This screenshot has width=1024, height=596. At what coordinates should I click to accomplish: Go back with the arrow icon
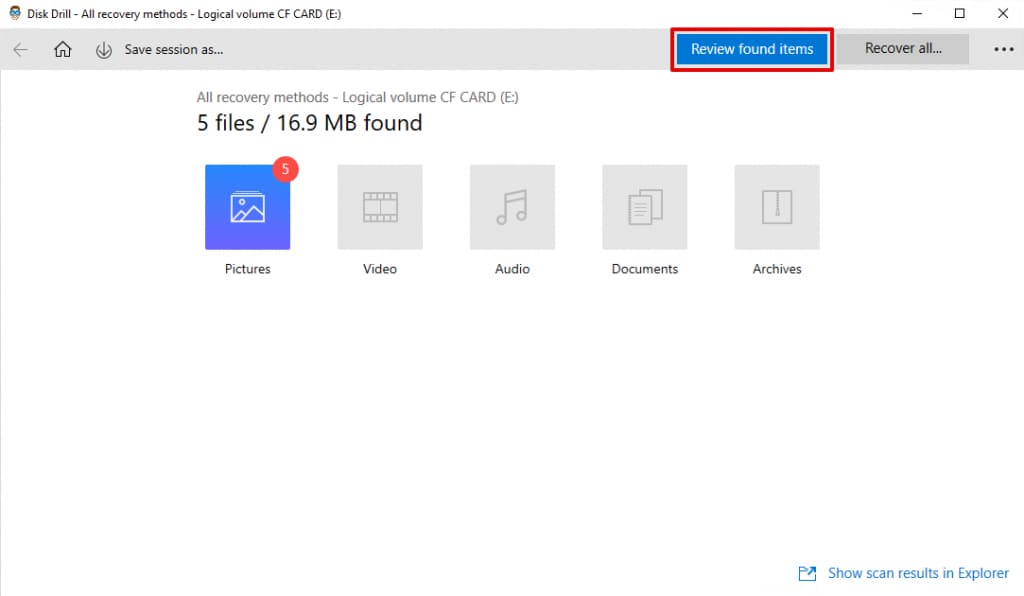(20, 50)
